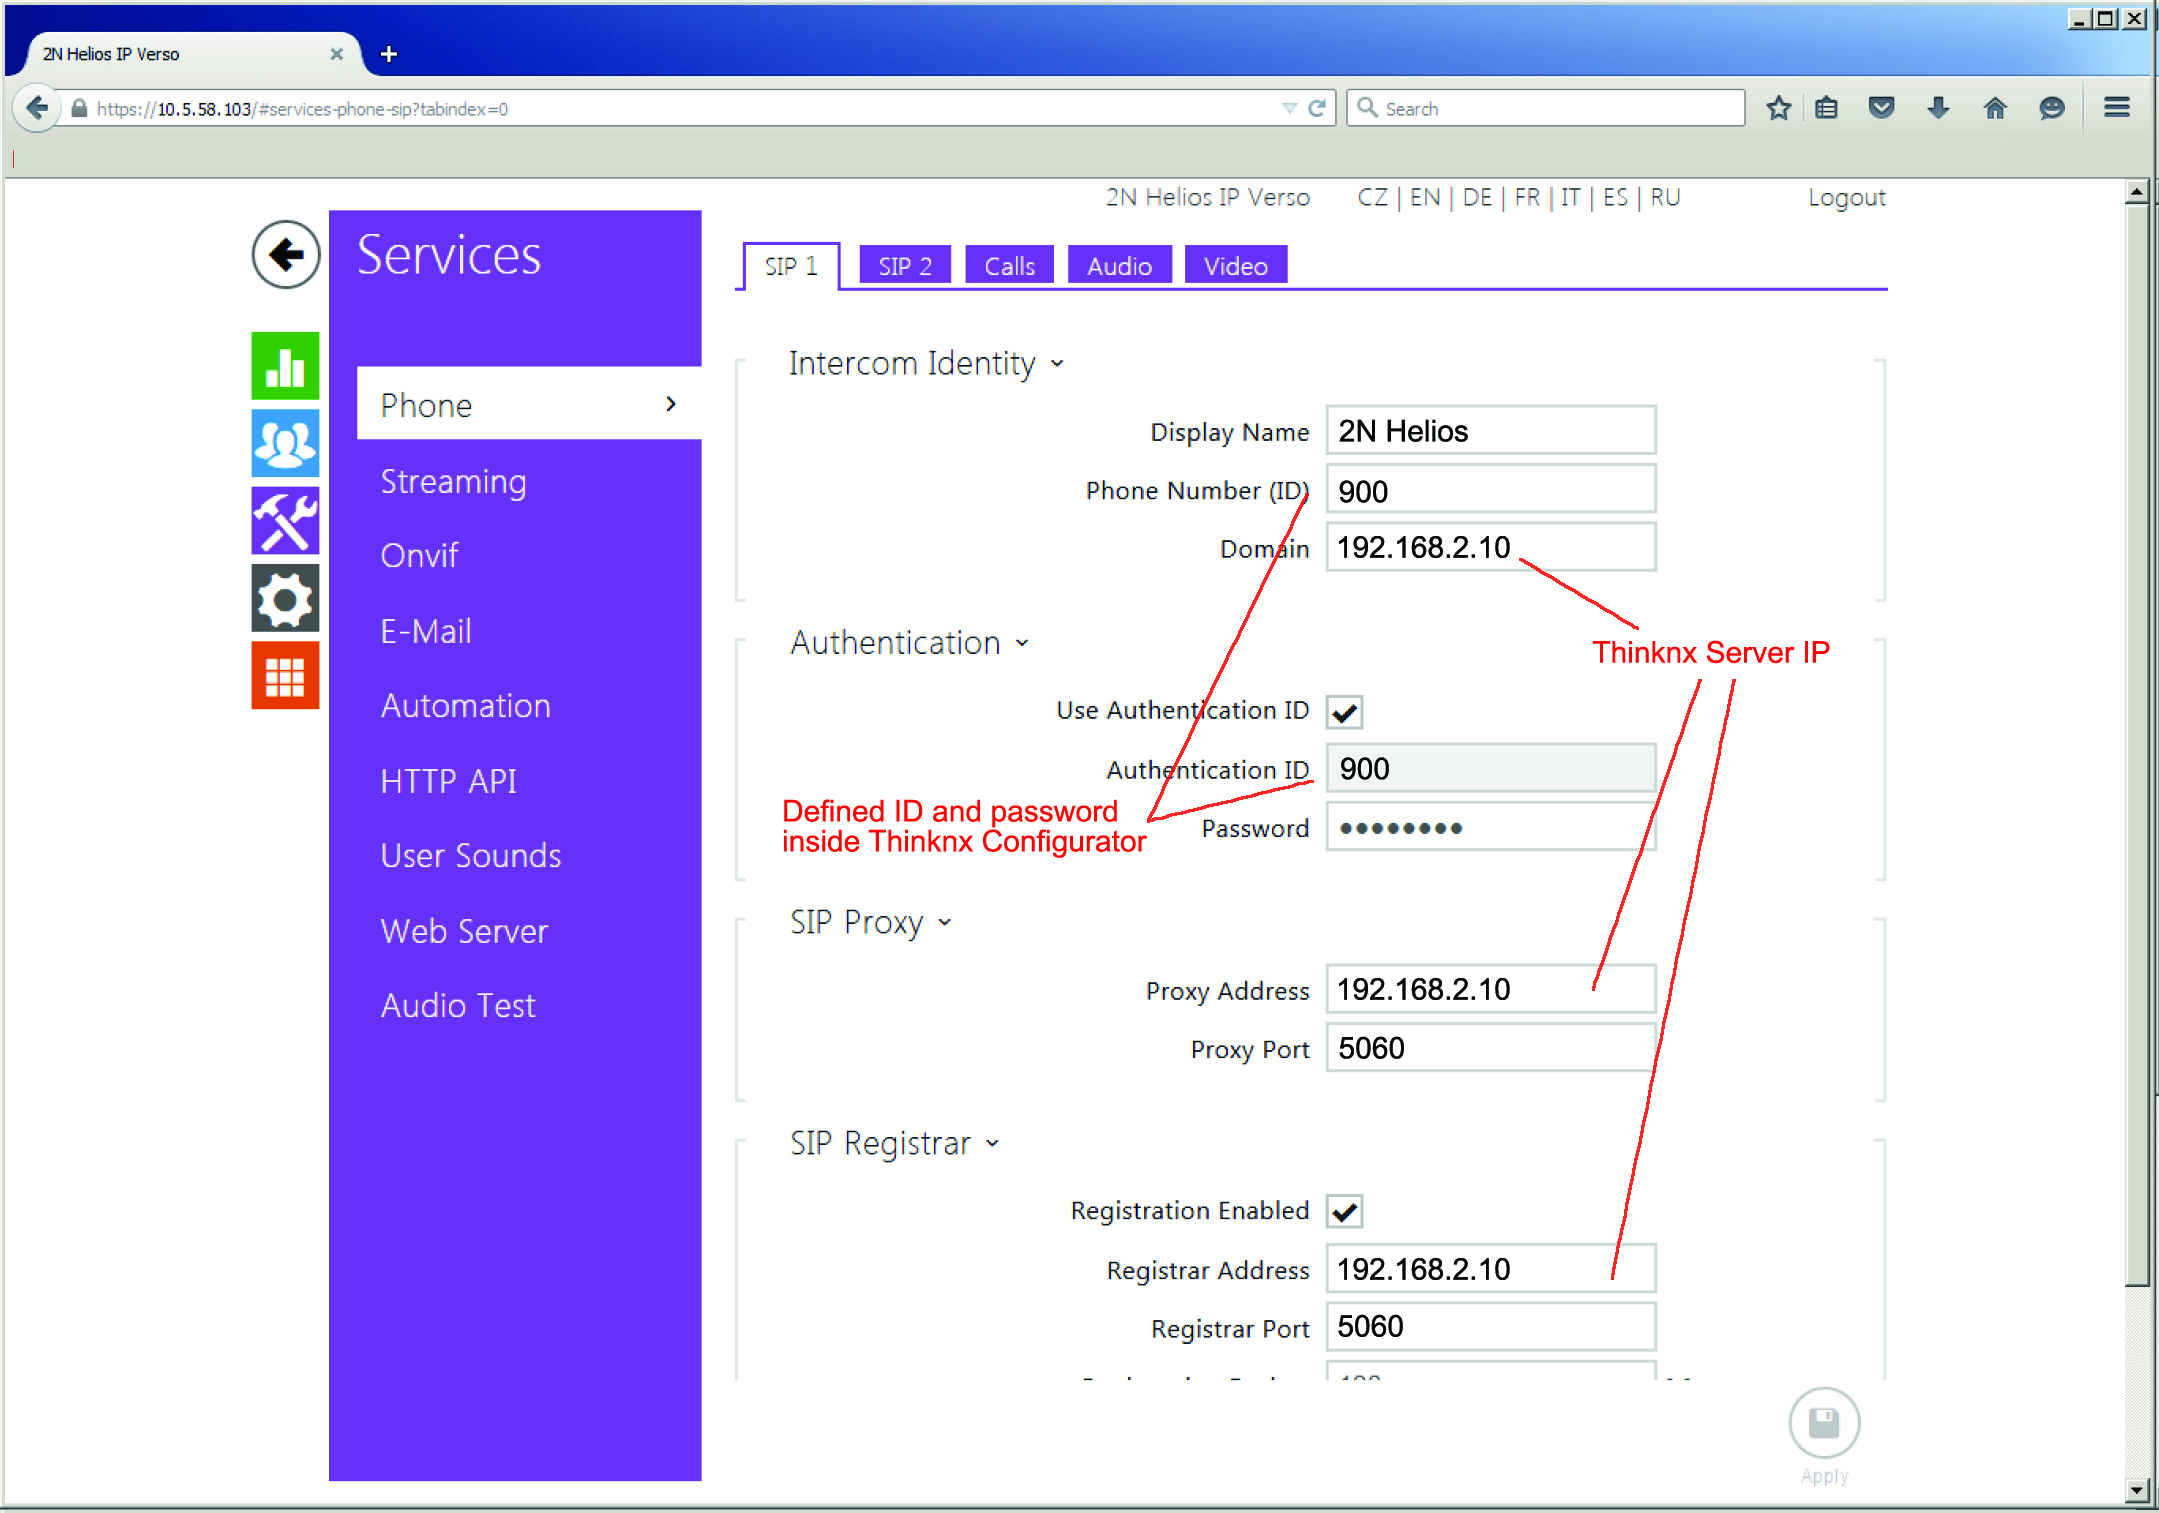
Task: Switch to the Video tab
Action: (x=1234, y=266)
